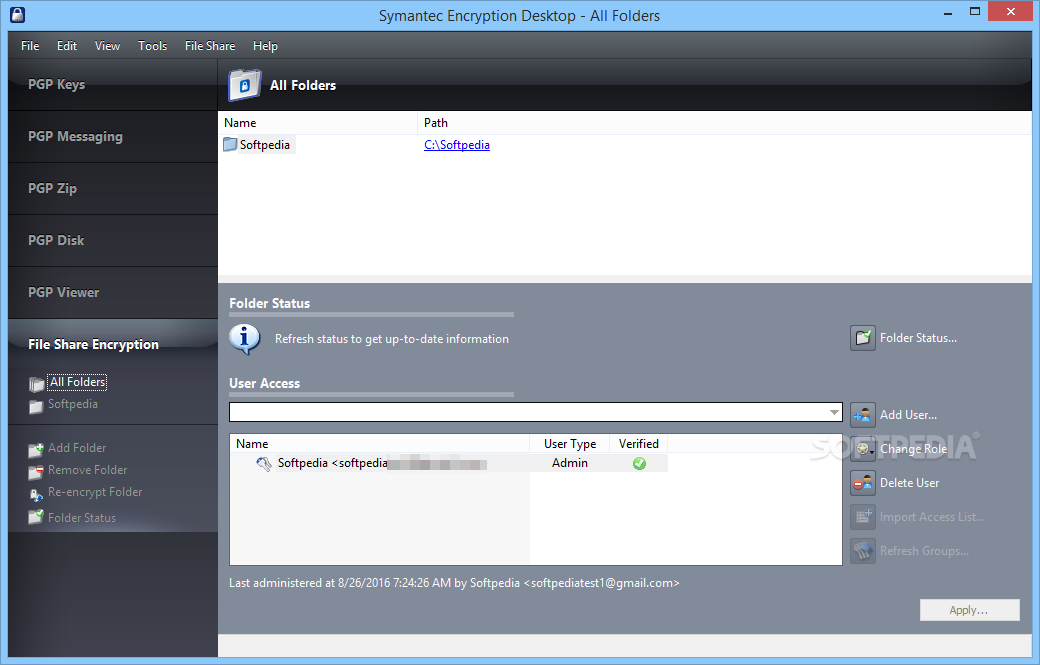Close the Symantec Encryption Desktop window
The height and width of the screenshot is (665, 1040).
pos(1011,11)
